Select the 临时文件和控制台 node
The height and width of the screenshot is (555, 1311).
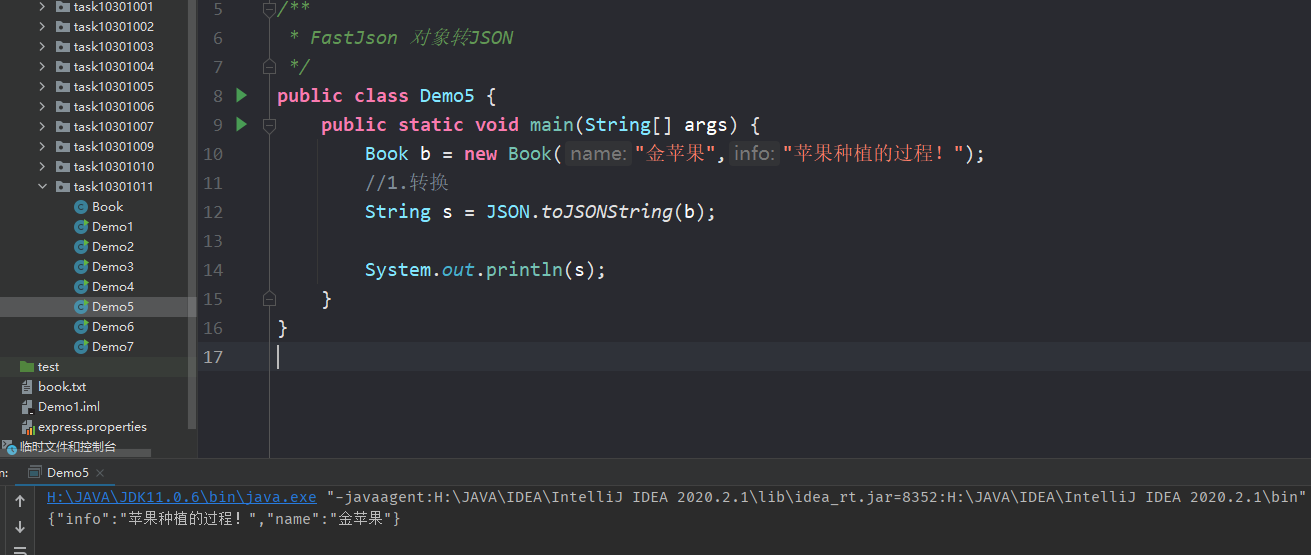pos(68,447)
